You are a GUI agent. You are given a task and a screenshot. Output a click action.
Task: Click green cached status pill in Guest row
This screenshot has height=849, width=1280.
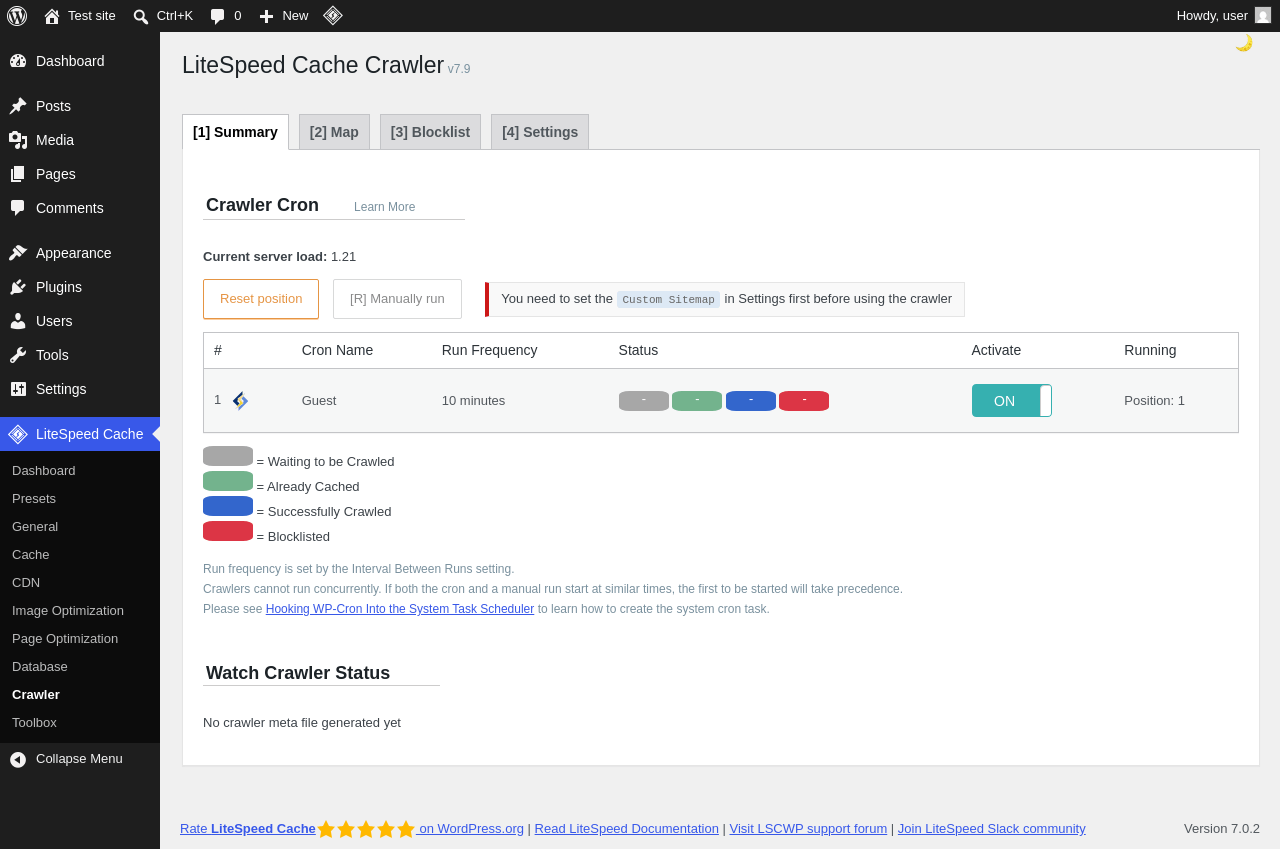[697, 401]
